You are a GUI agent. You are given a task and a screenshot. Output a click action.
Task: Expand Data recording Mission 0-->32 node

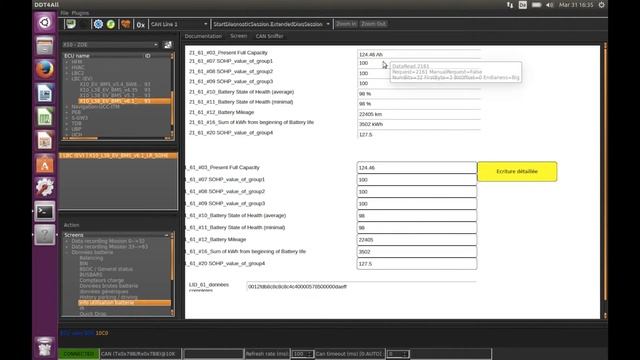coord(67,241)
